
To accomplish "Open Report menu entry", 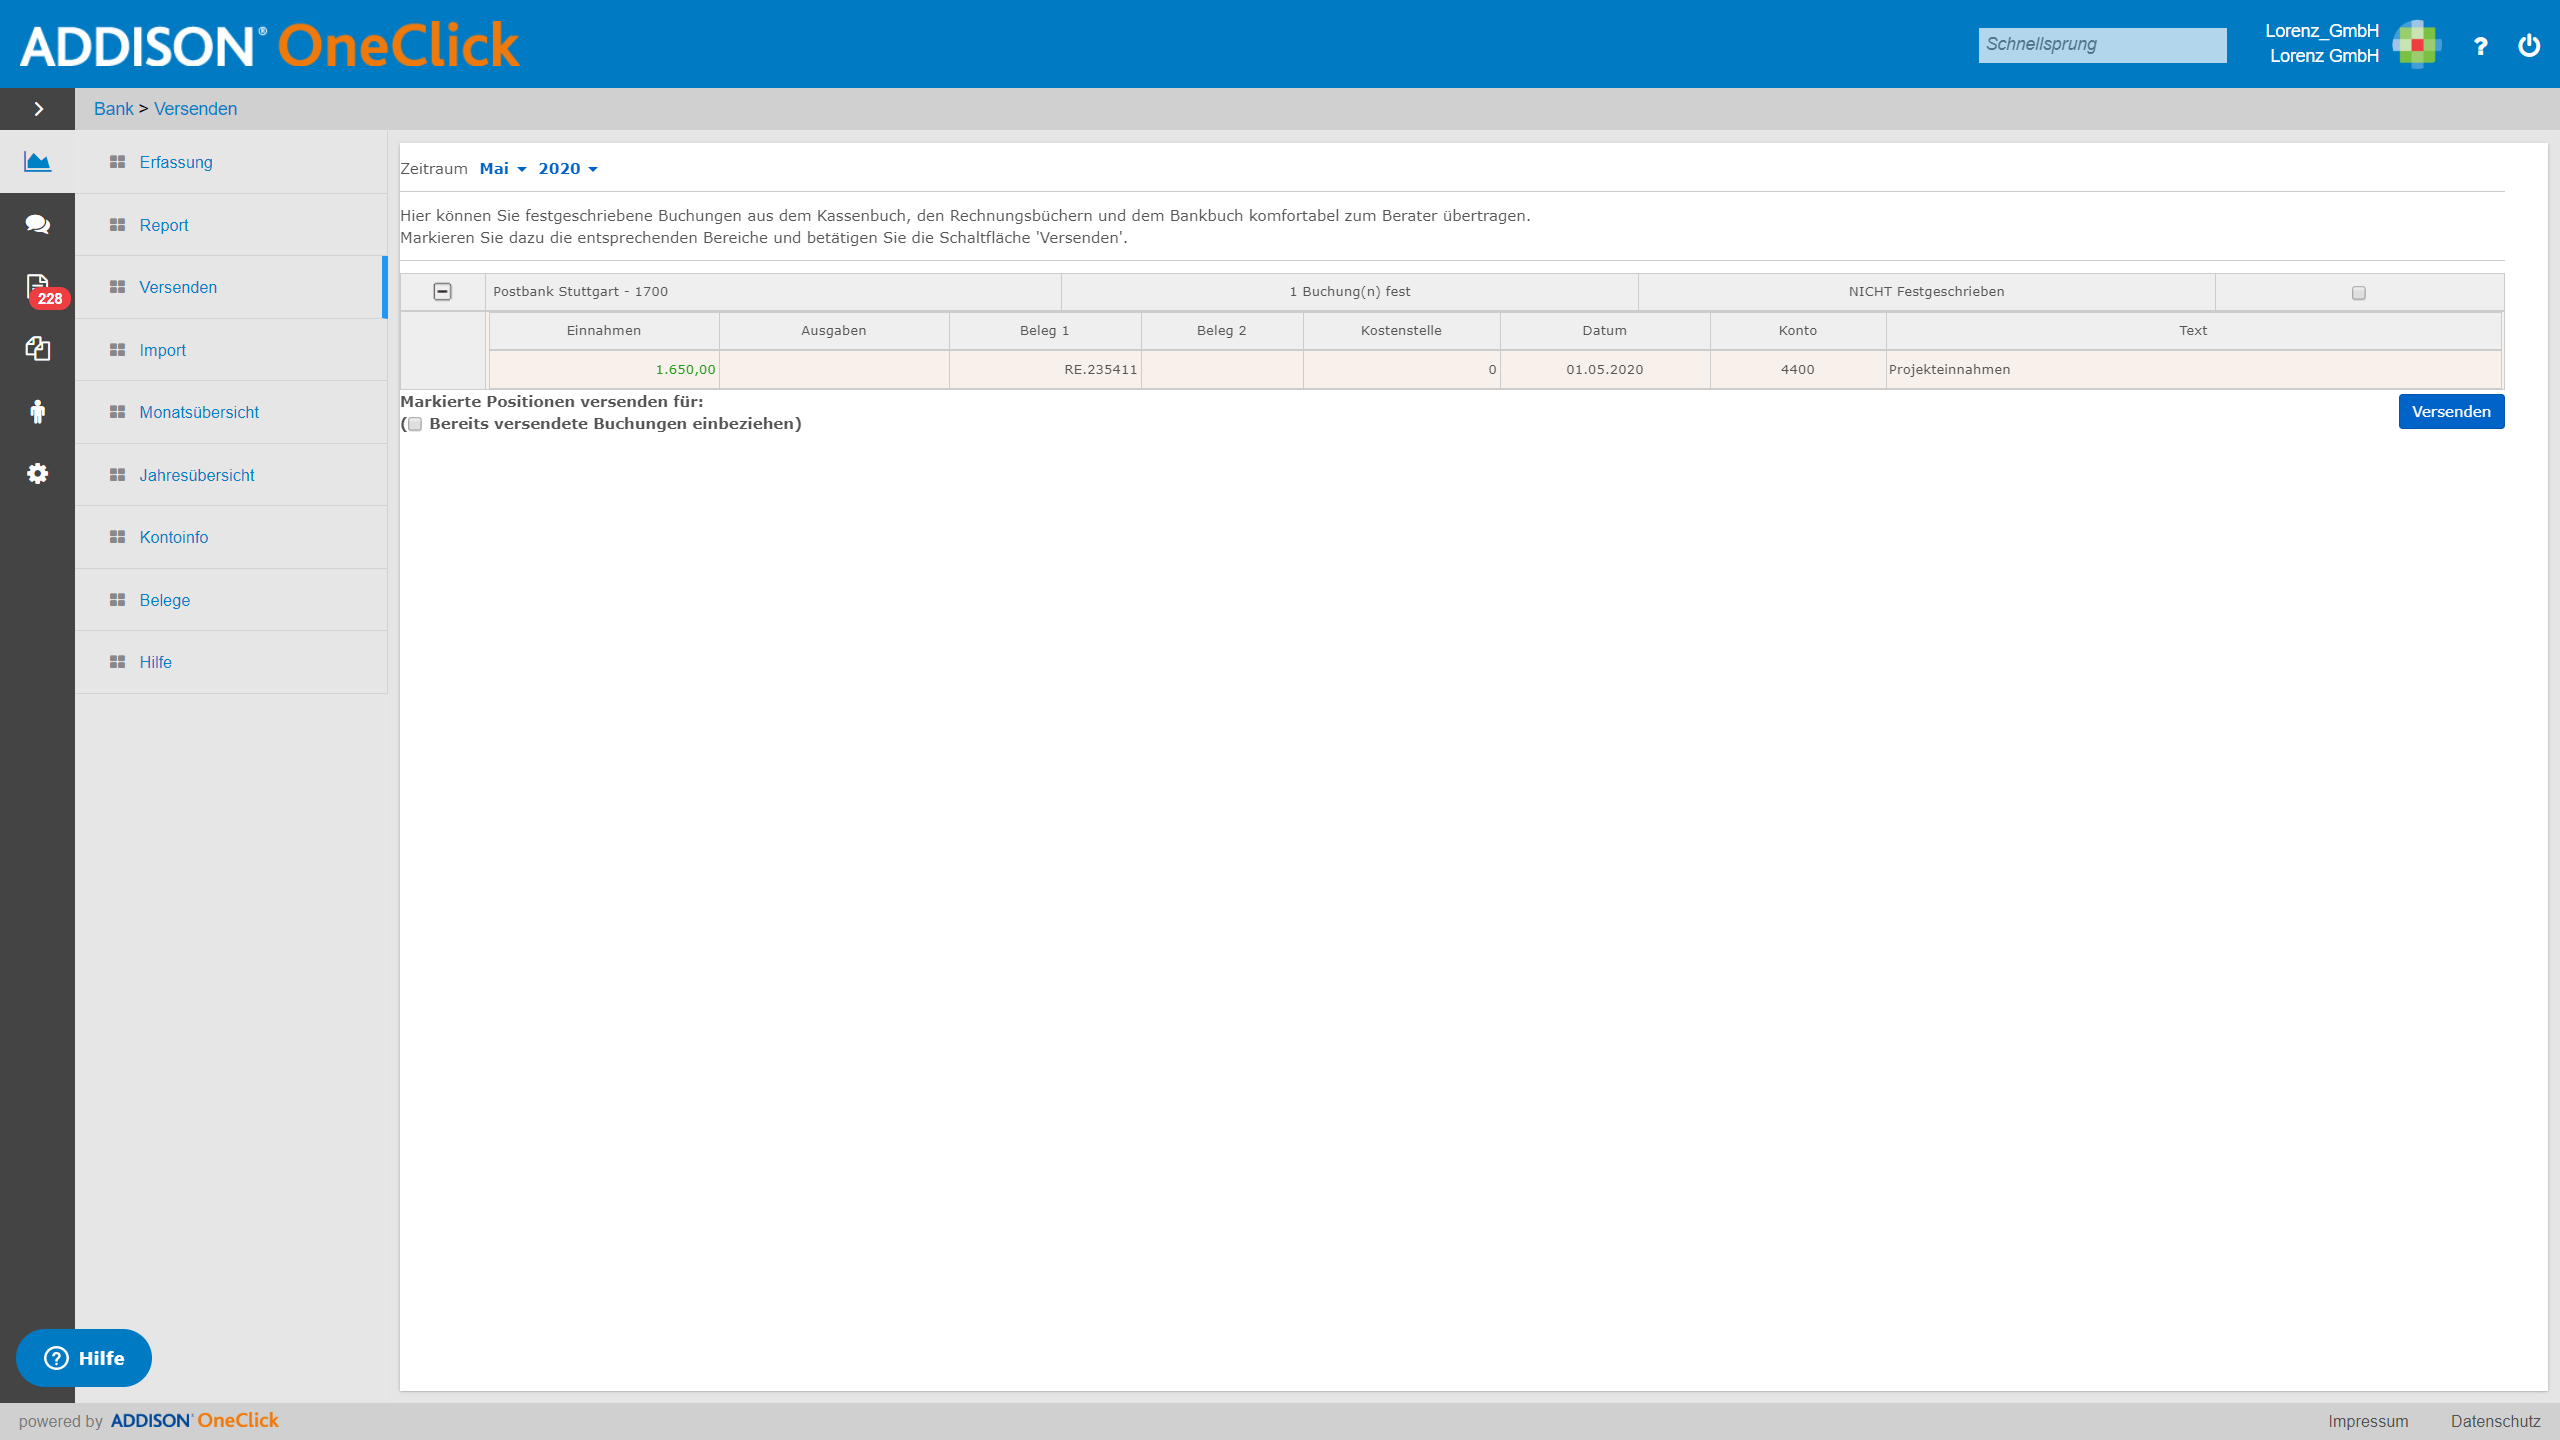I will [231, 225].
